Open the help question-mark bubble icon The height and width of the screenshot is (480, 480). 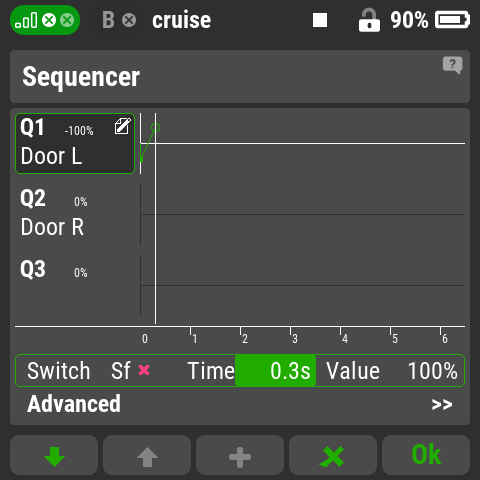click(452, 65)
